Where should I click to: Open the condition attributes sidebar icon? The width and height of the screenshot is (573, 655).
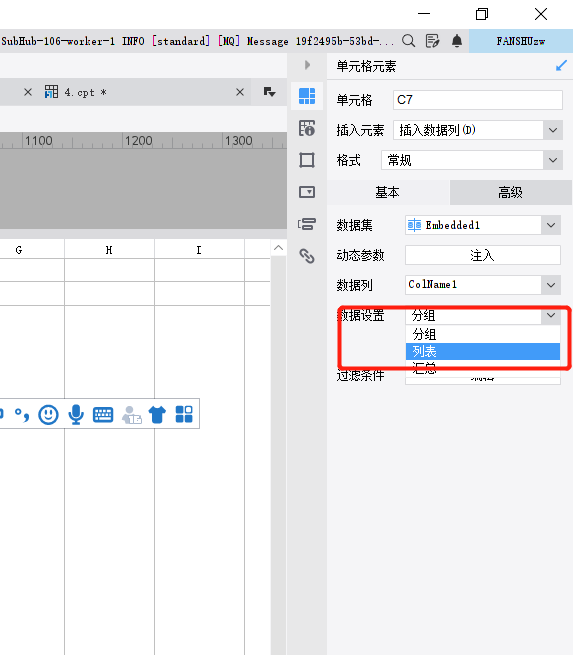point(307,224)
